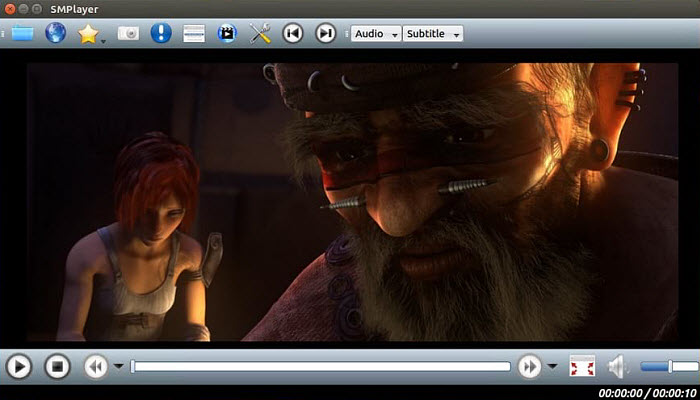The height and width of the screenshot is (400, 700).
Task: Show file information with the blue exclamation icon
Action: click(x=161, y=33)
